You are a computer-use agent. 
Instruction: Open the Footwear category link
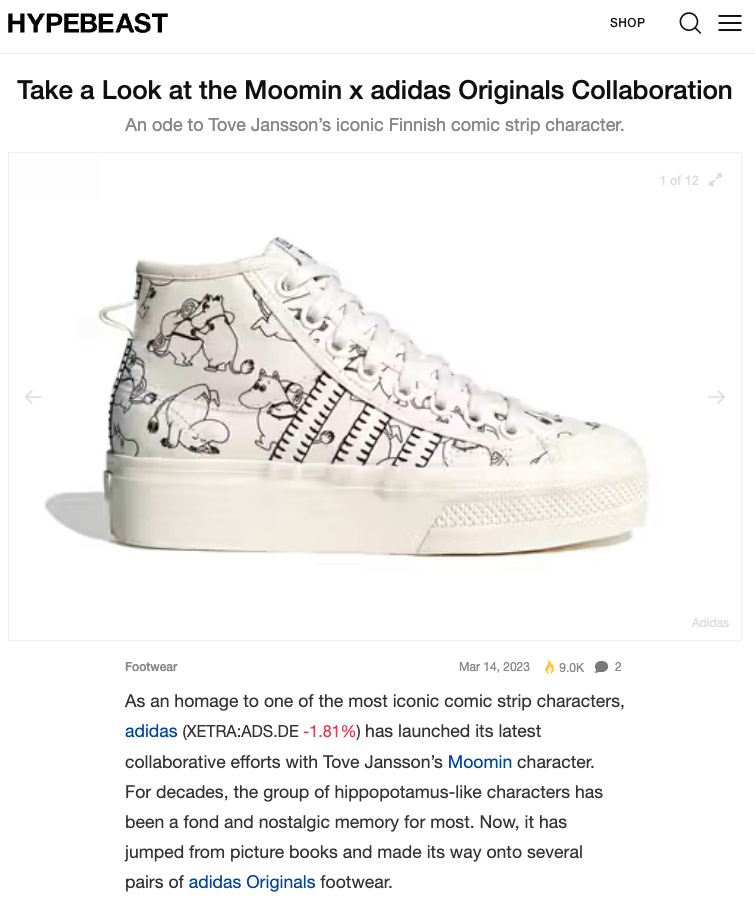pyautogui.click(x=151, y=667)
